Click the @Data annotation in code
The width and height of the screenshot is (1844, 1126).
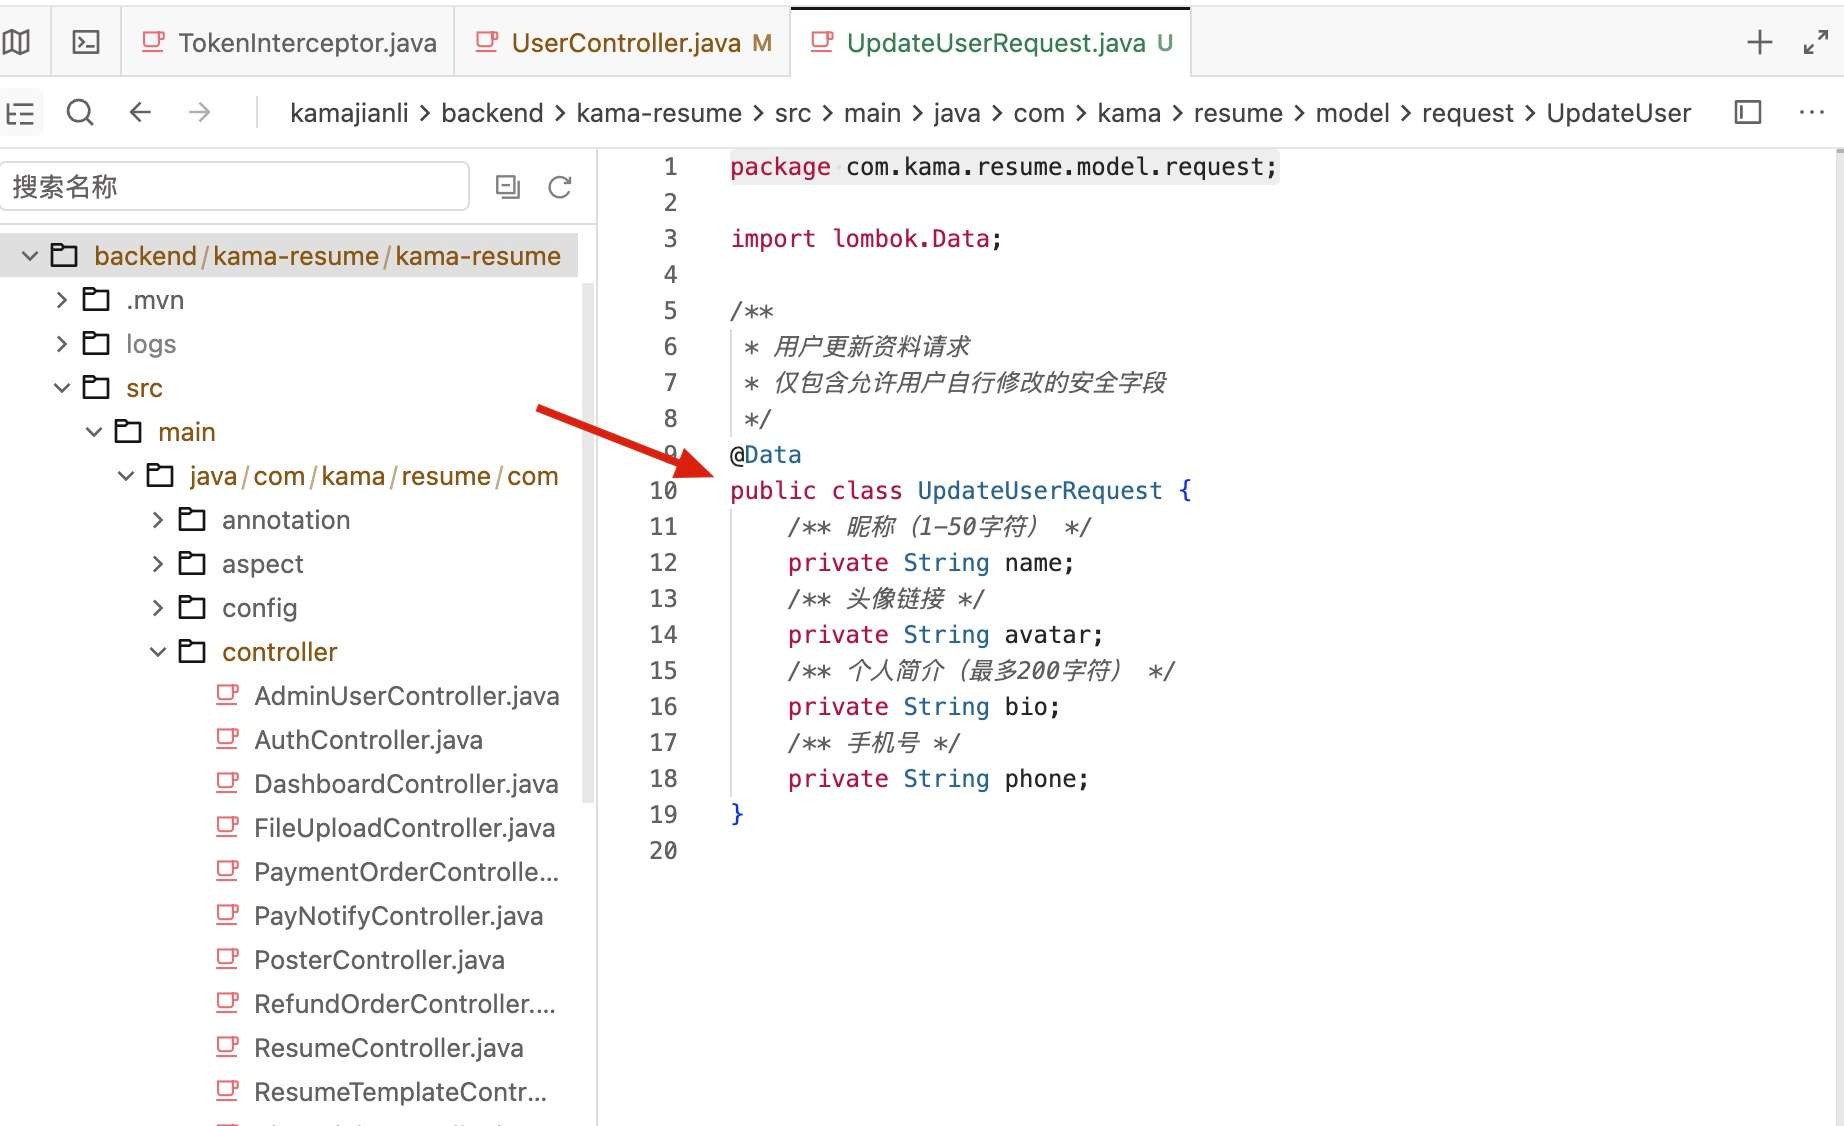click(x=765, y=455)
